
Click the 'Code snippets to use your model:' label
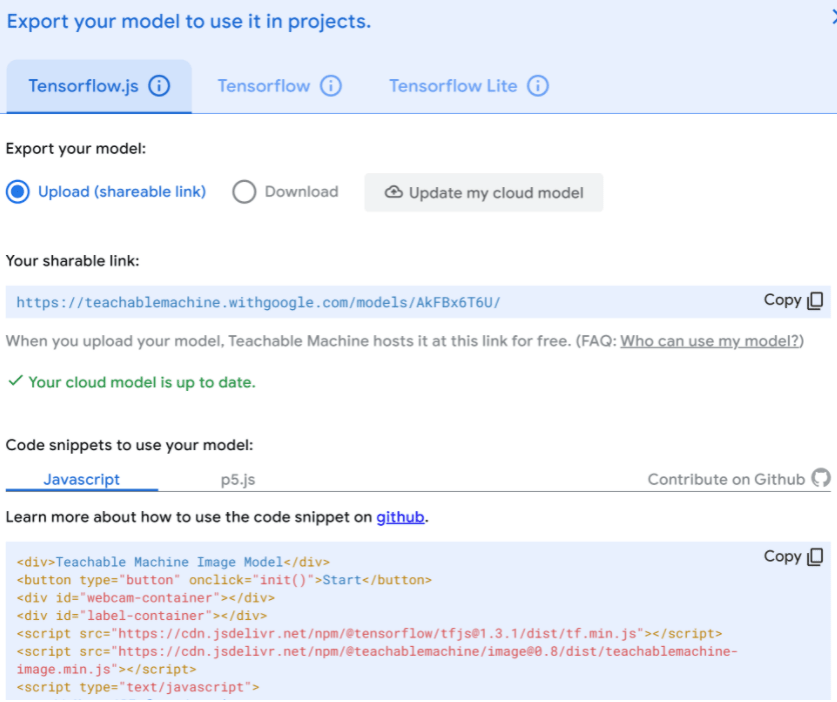[129, 445]
